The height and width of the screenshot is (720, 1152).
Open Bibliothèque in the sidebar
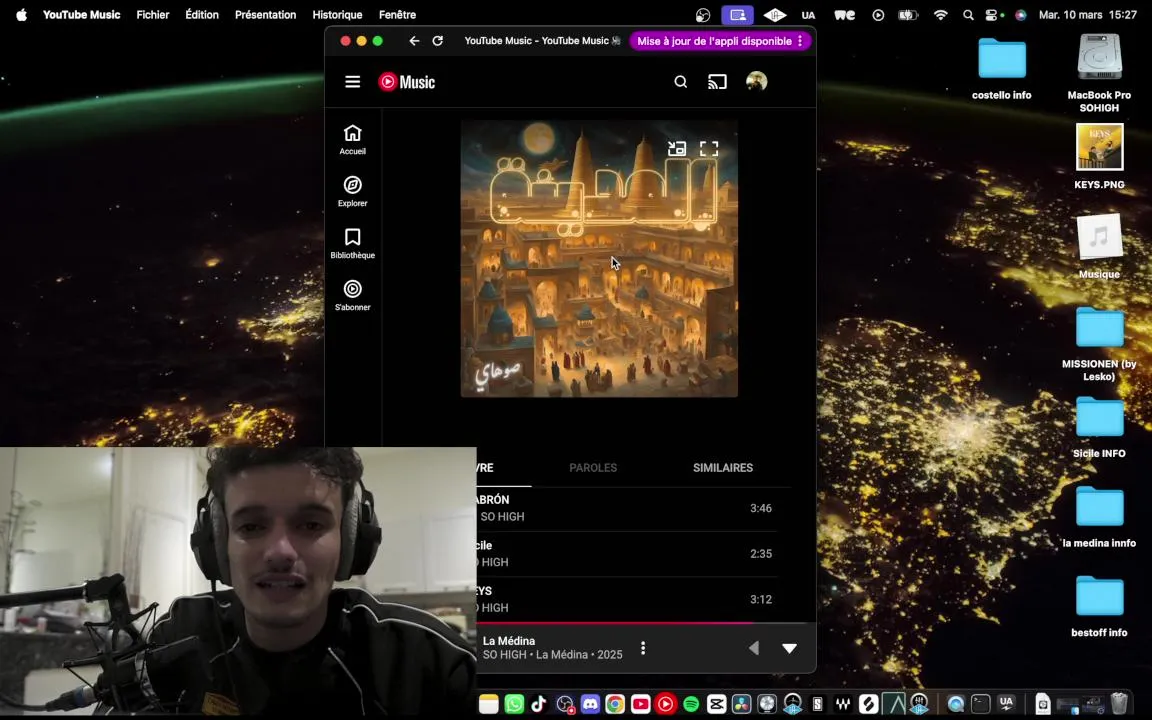[x=353, y=243]
